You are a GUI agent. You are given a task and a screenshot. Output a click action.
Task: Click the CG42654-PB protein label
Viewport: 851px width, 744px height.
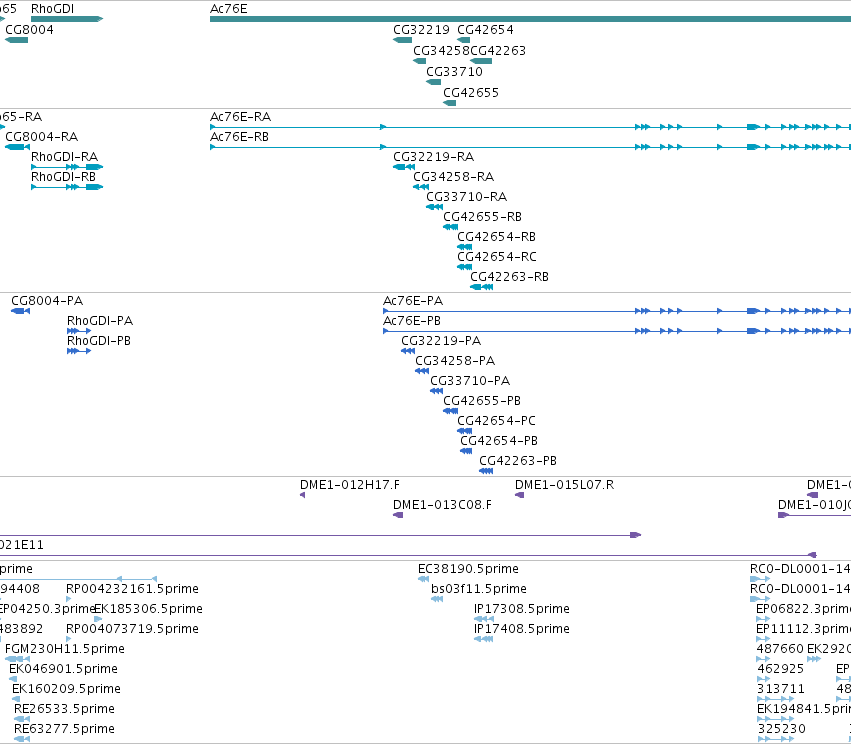499,441
